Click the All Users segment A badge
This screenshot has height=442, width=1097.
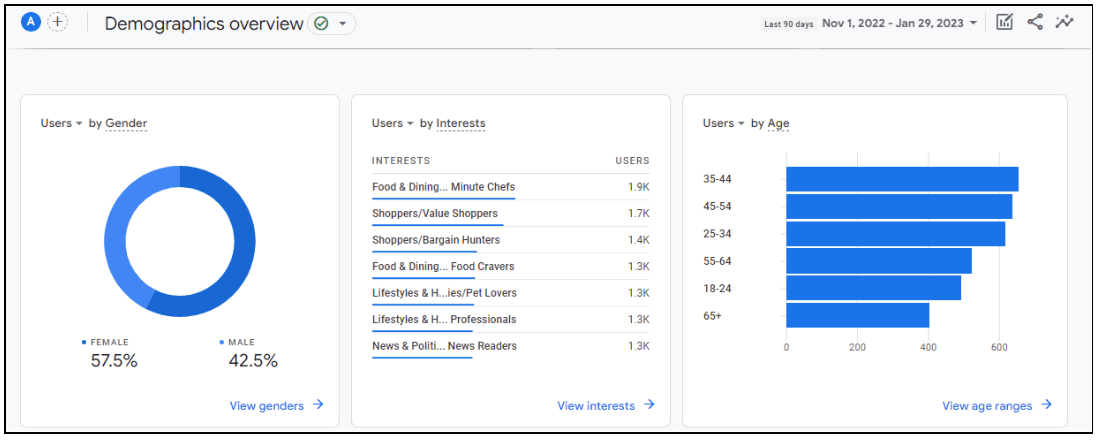coord(31,22)
